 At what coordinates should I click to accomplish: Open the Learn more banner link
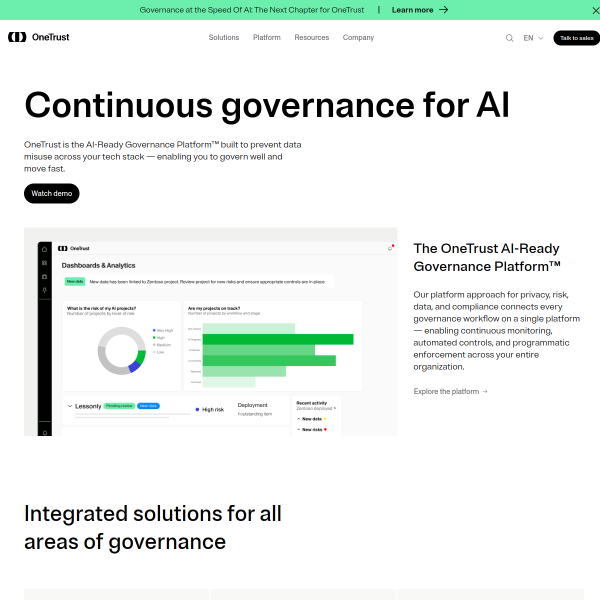coord(420,10)
